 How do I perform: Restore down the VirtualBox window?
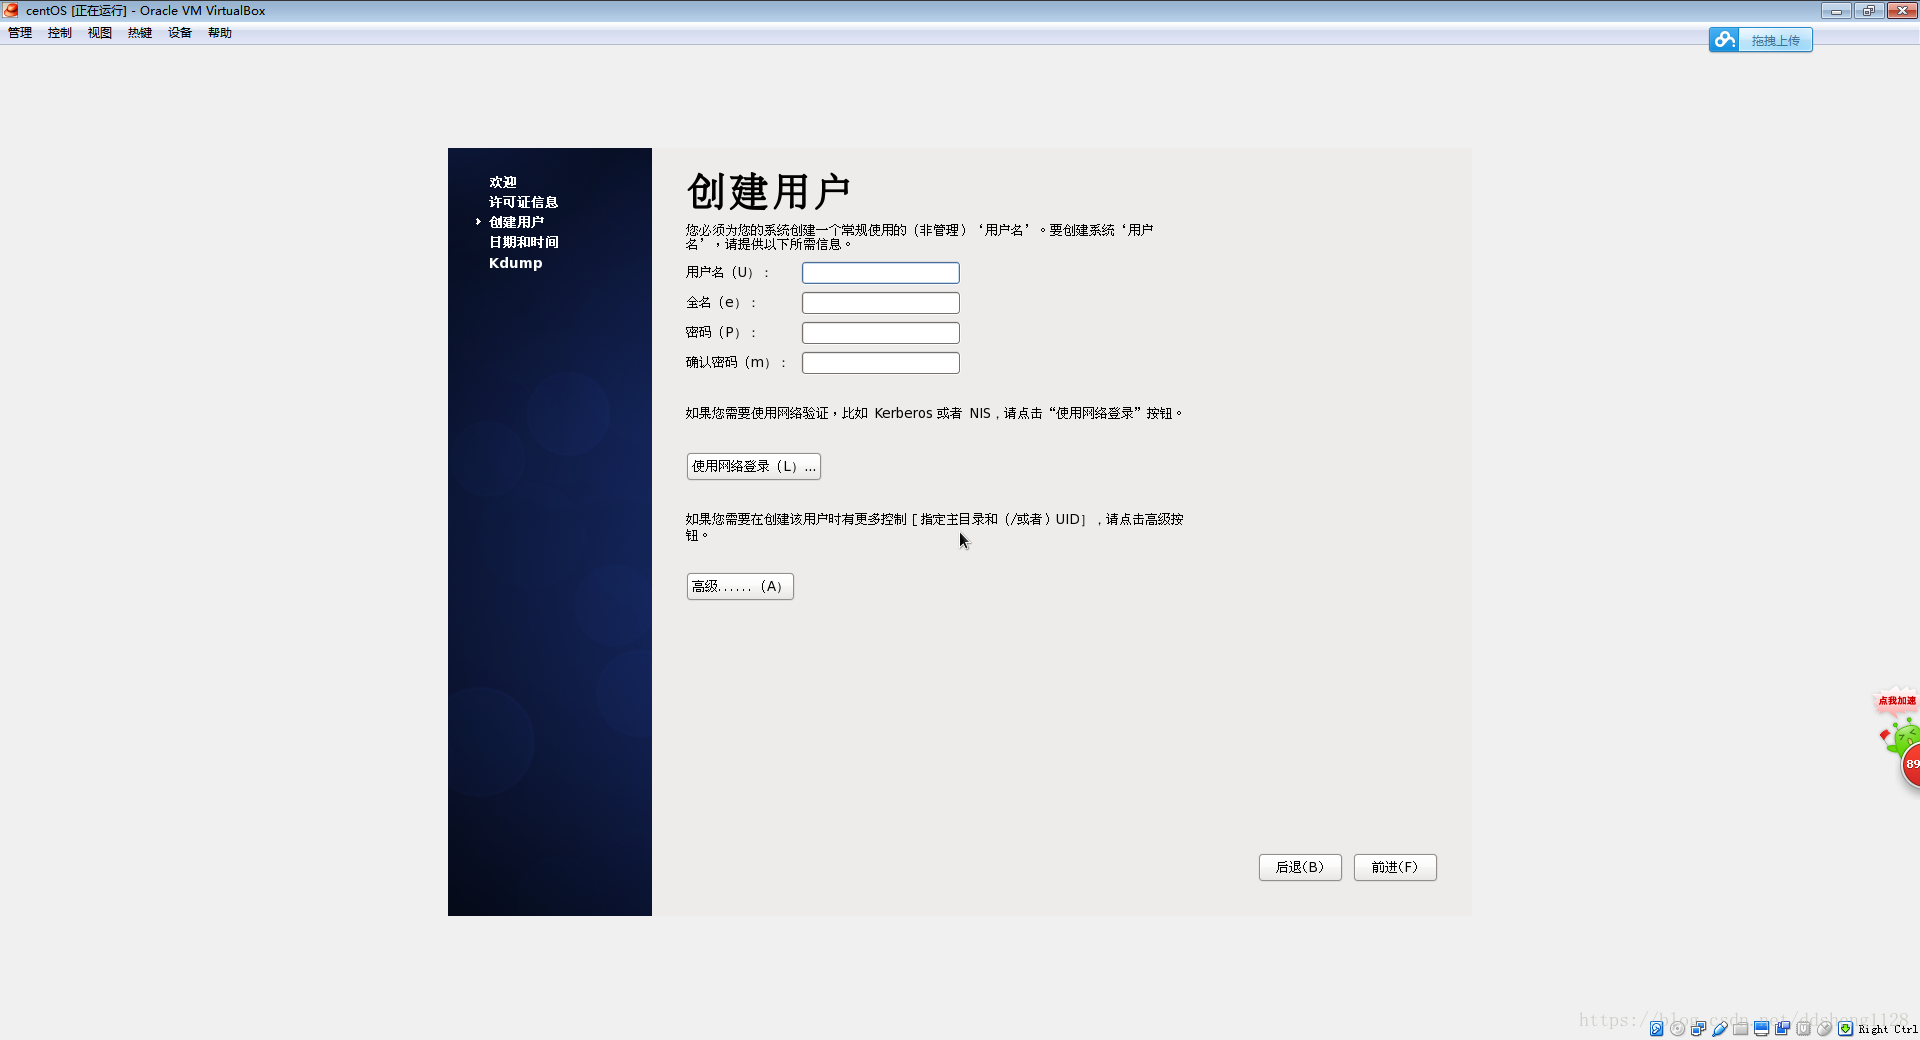coord(1868,10)
